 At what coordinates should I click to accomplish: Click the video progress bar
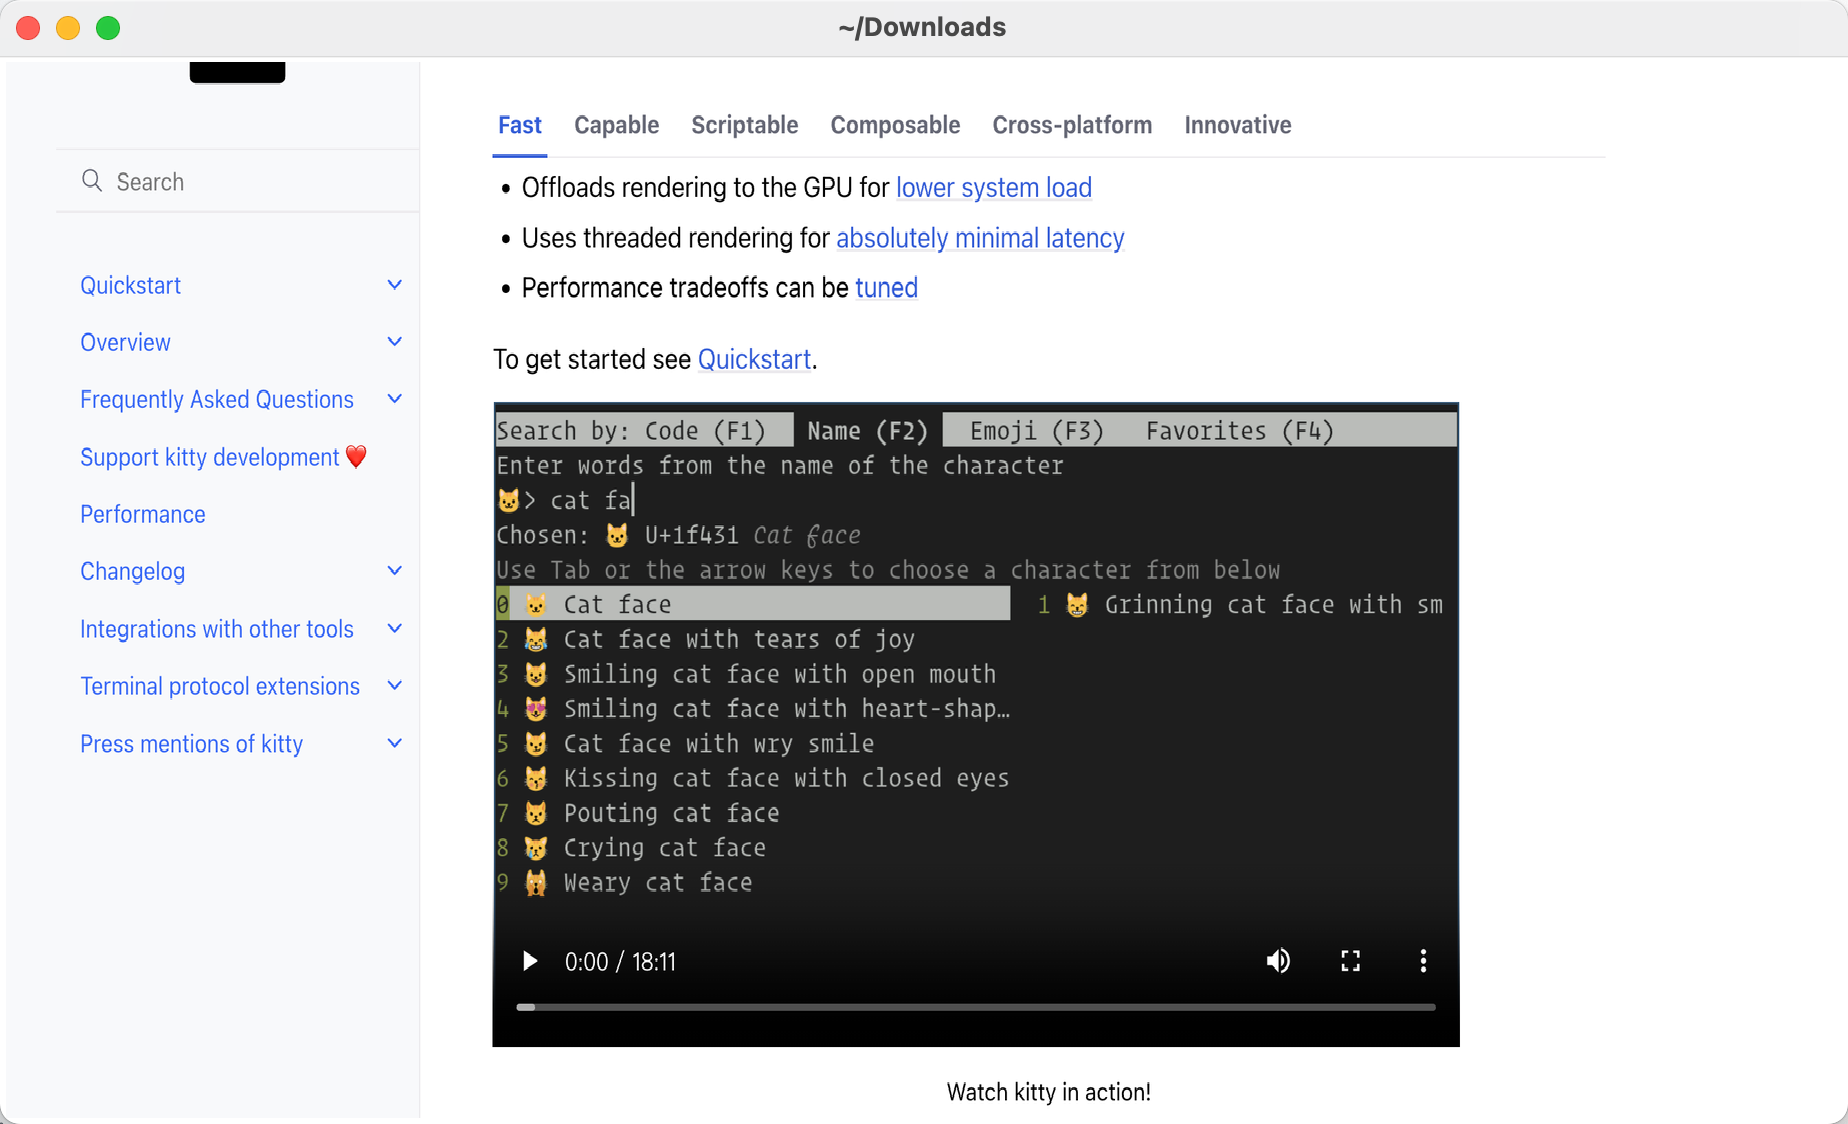[975, 1007]
